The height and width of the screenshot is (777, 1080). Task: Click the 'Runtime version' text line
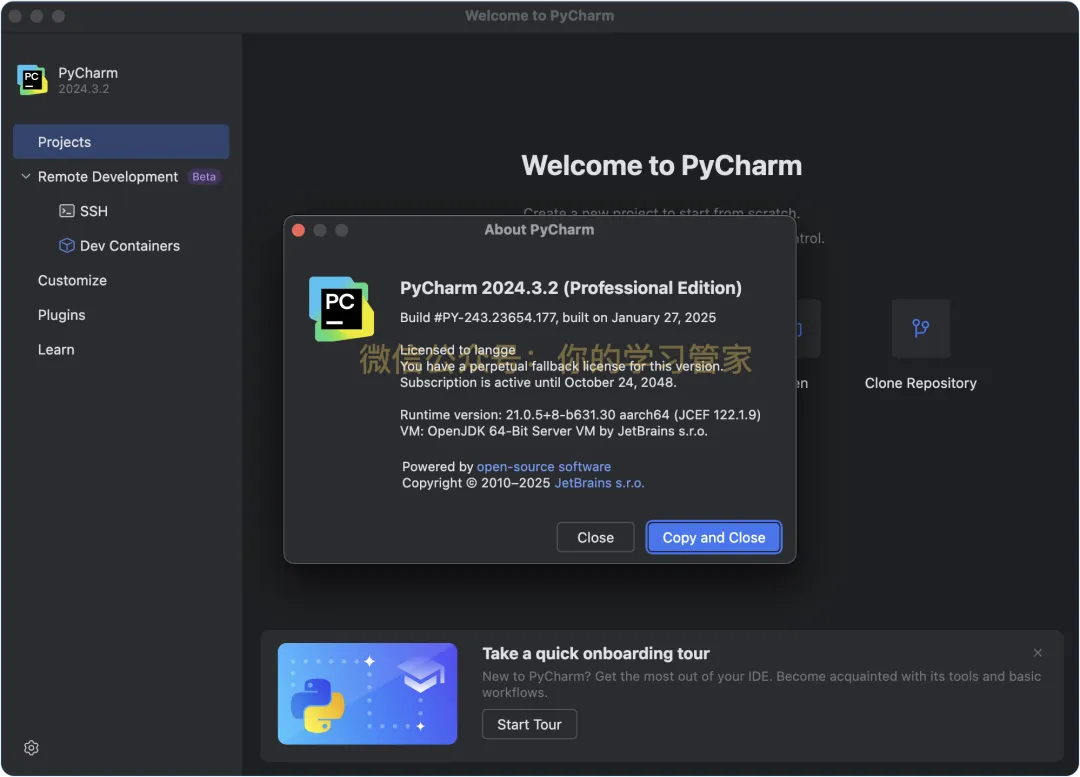click(580, 415)
